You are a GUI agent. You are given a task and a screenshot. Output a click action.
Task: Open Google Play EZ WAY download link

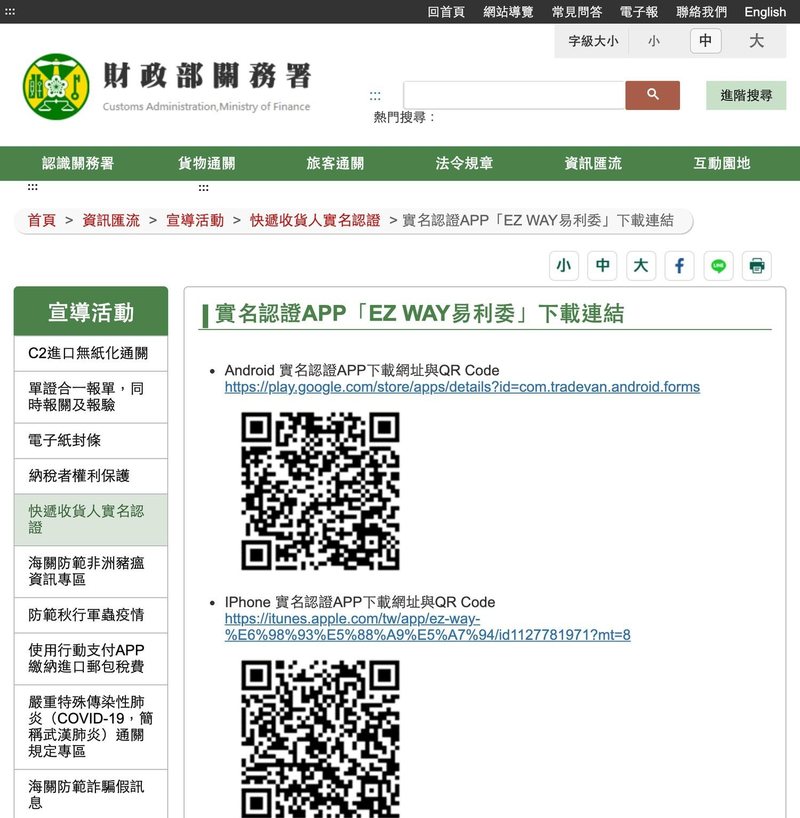coord(462,387)
